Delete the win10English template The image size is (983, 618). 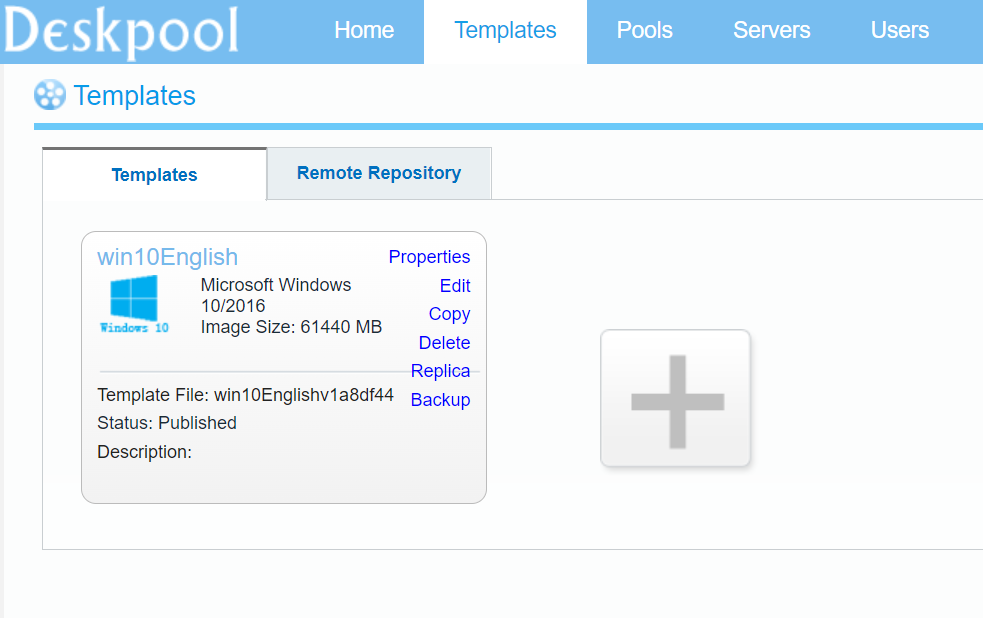coord(444,343)
